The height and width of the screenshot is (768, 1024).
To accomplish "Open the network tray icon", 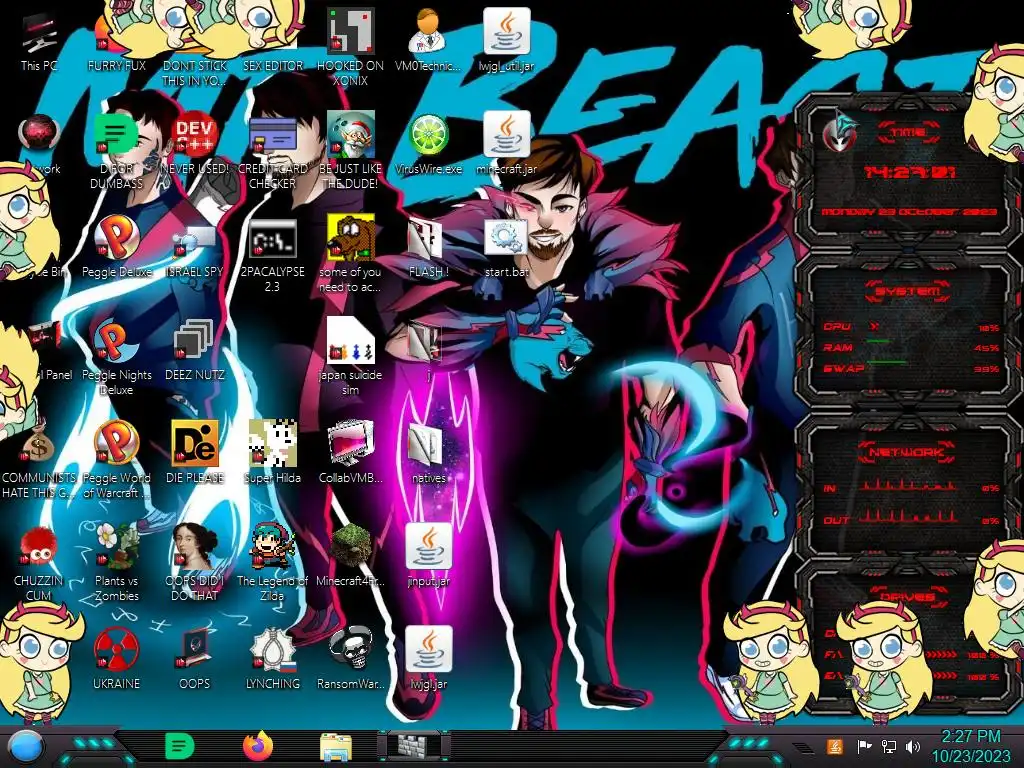I will (x=889, y=746).
